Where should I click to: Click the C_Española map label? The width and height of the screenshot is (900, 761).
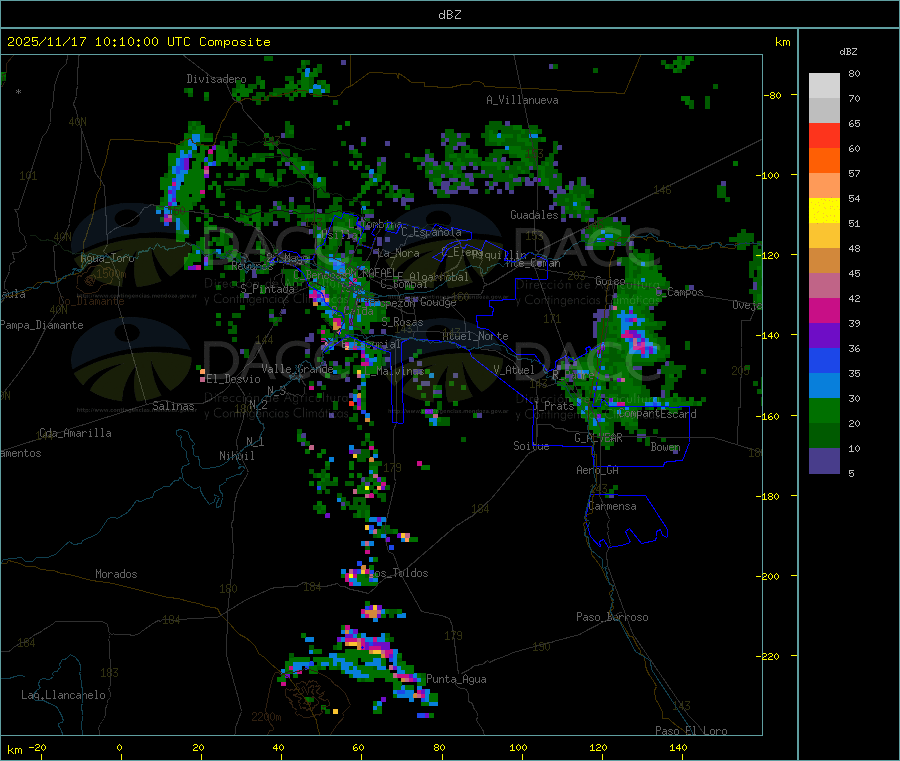tap(432, 232)
